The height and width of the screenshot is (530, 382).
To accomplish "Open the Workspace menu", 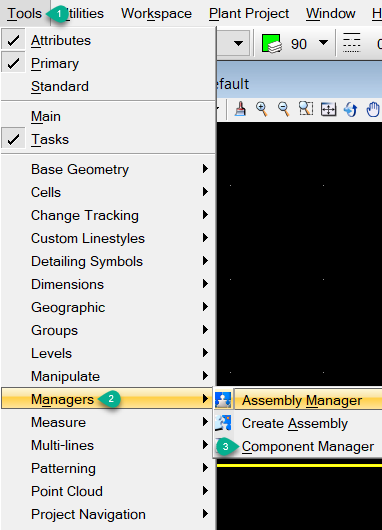I will [x=156, y=14].
